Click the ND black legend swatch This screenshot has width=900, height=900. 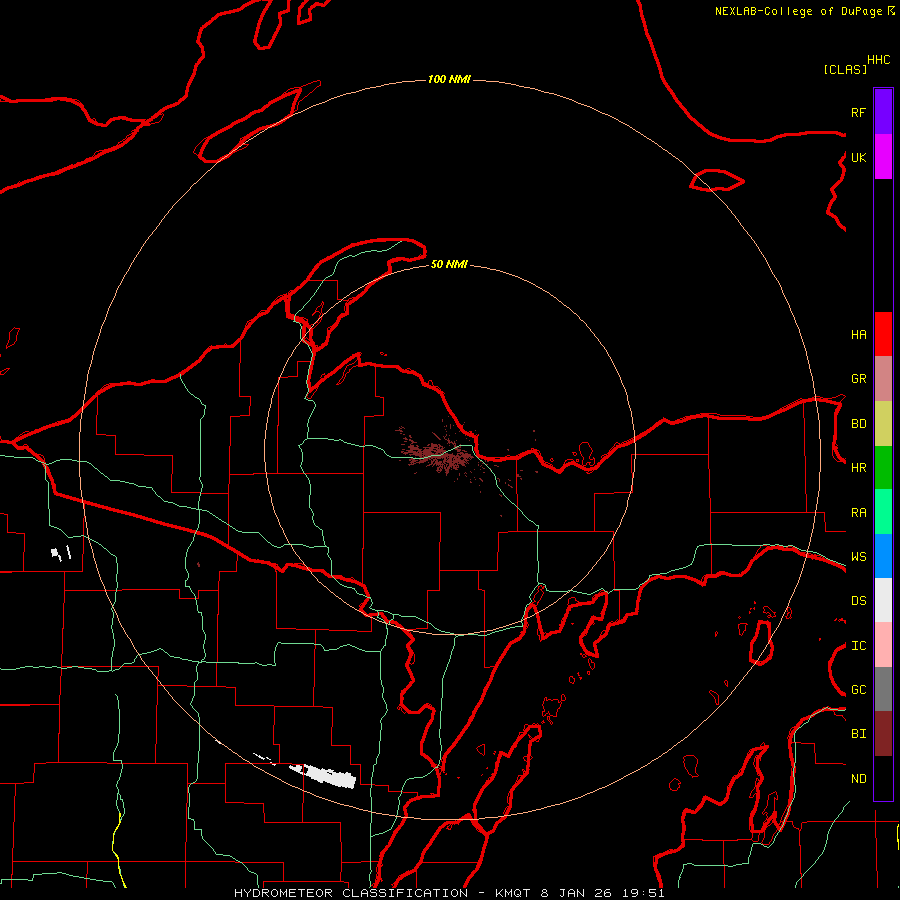coord(883,778)
